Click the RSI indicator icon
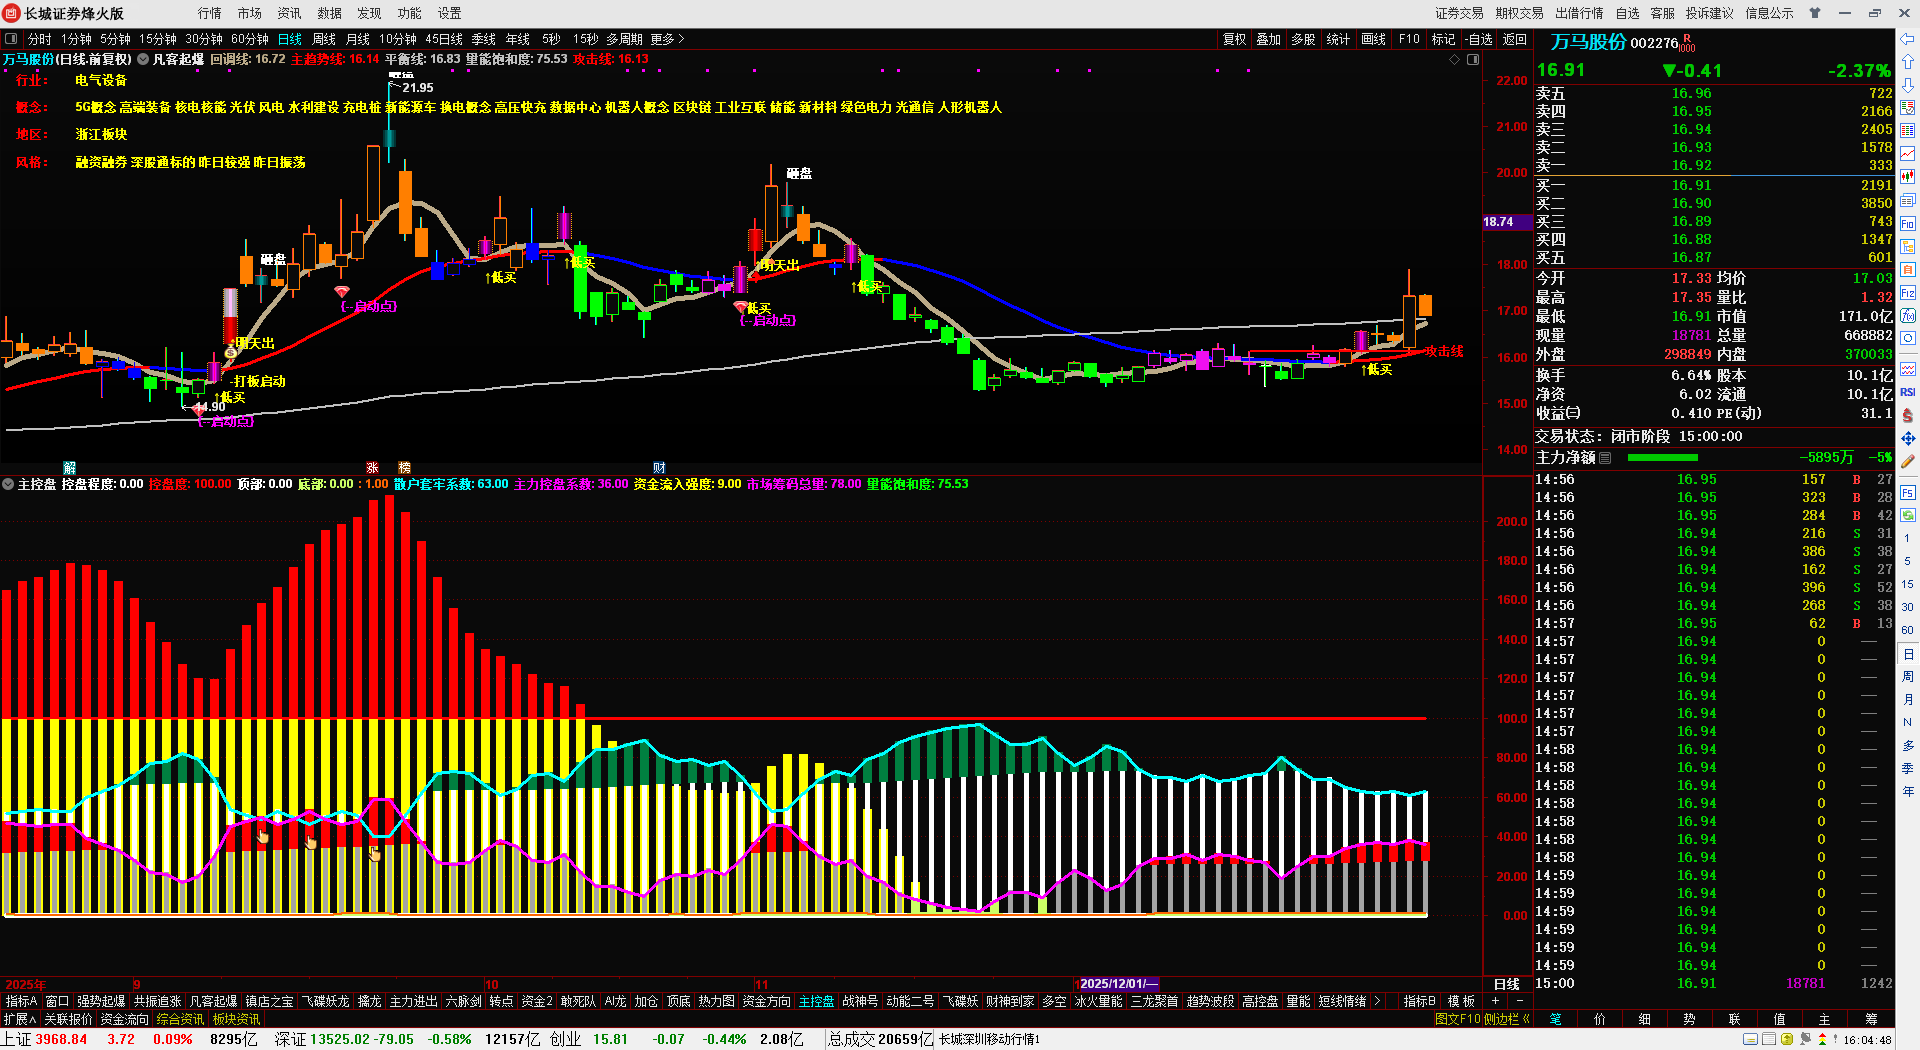The width and height of the screenshot is (1920, 1050). pyautogui.click(x=1907, y=392)
